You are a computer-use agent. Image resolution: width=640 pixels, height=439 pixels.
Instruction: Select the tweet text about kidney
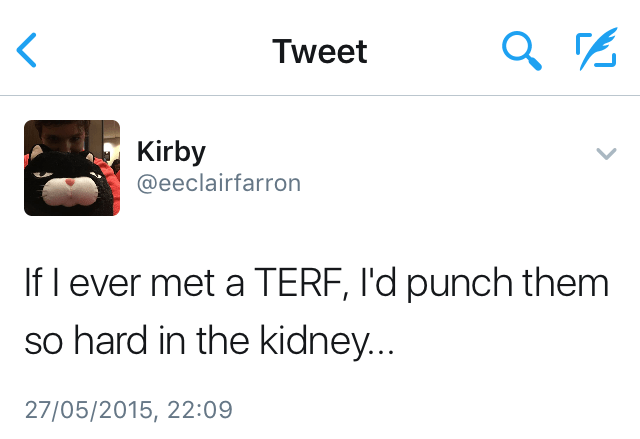click(316, 313)
